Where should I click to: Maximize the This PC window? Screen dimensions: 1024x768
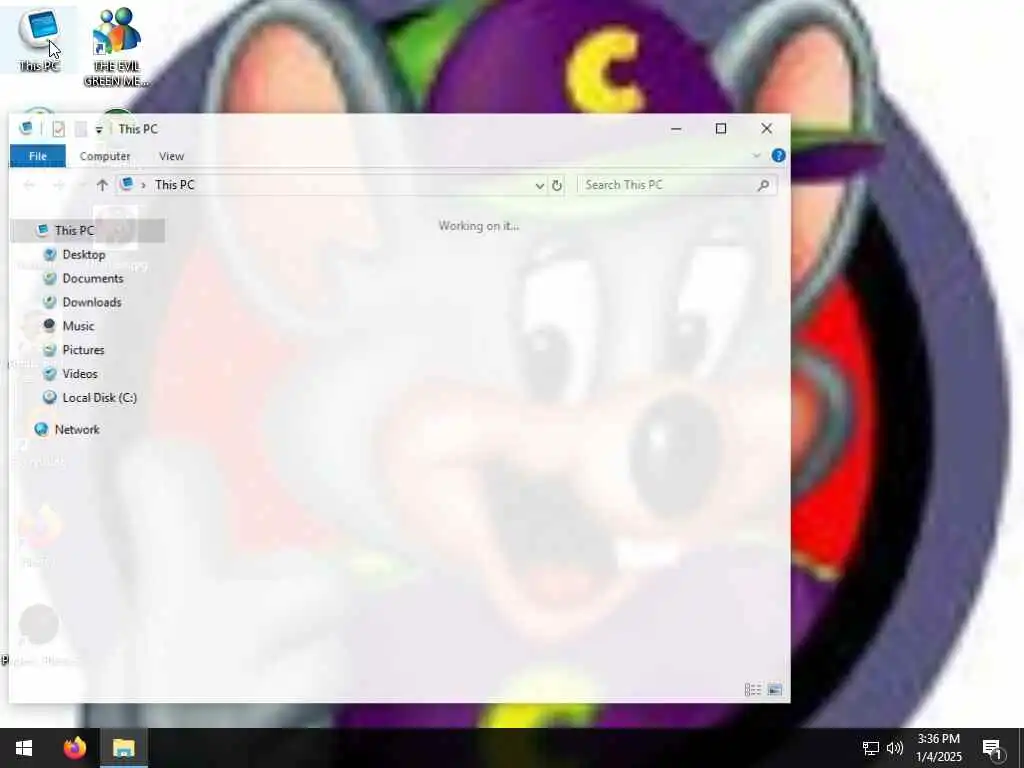coord(721,129)
